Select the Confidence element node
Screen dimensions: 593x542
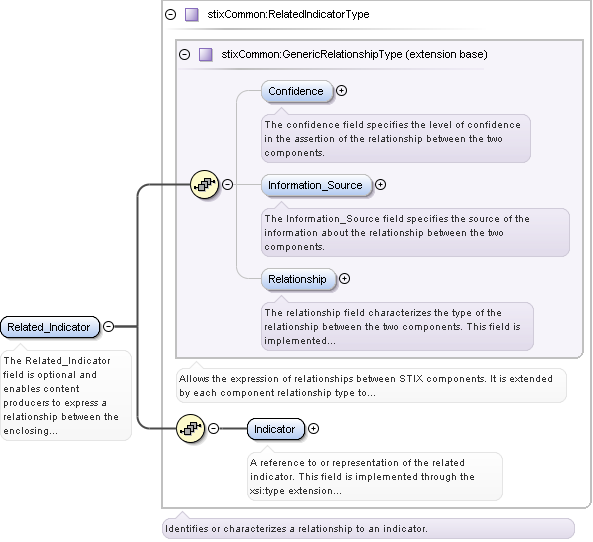[296, 92]
